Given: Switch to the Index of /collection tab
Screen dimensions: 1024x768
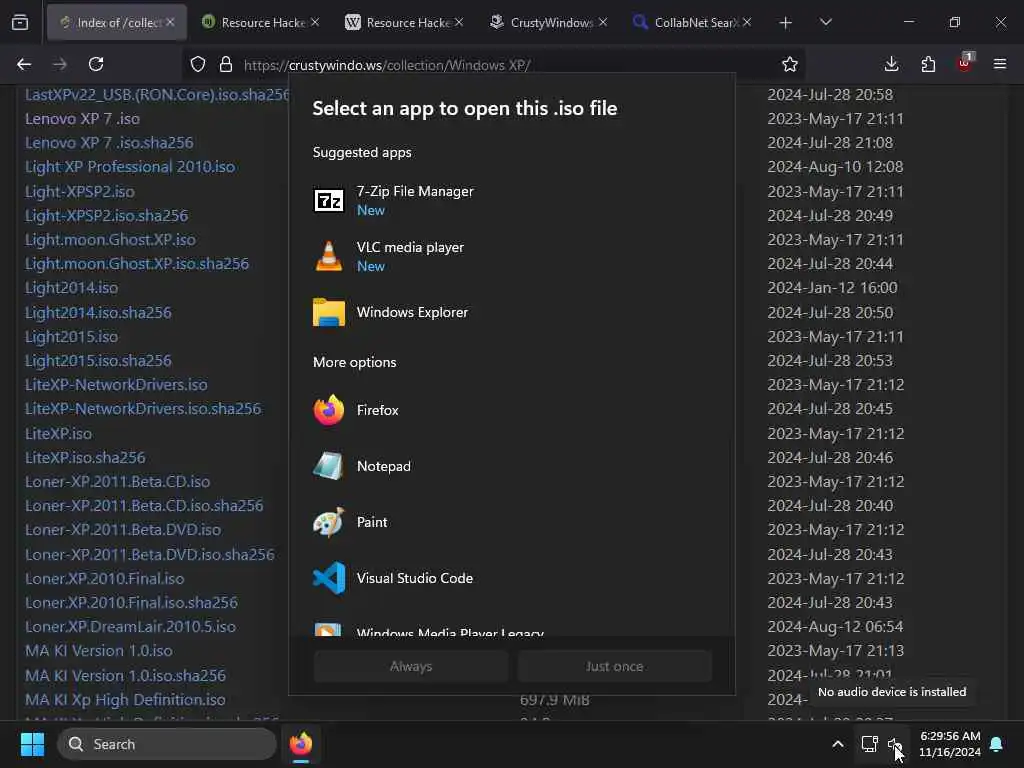Looking at the screenshot, I should (x=116, y=23).
